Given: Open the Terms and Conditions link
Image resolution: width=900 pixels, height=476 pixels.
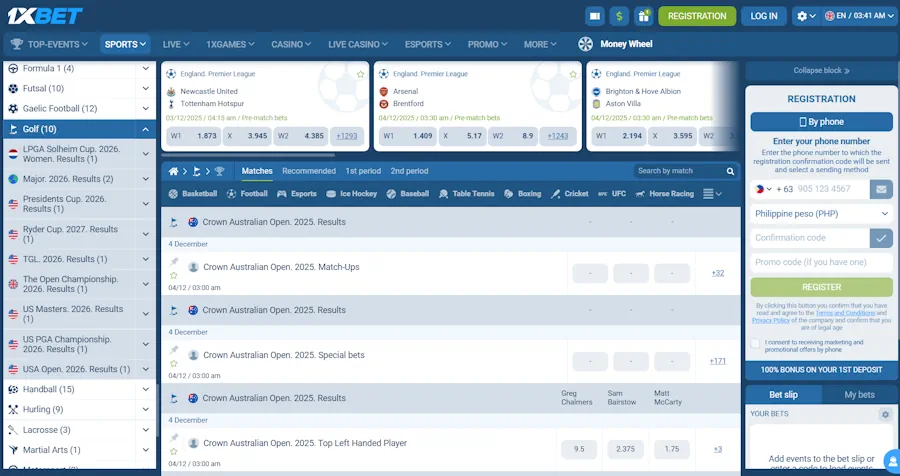Looking at the screenshot, I should (x=845, y=313).
